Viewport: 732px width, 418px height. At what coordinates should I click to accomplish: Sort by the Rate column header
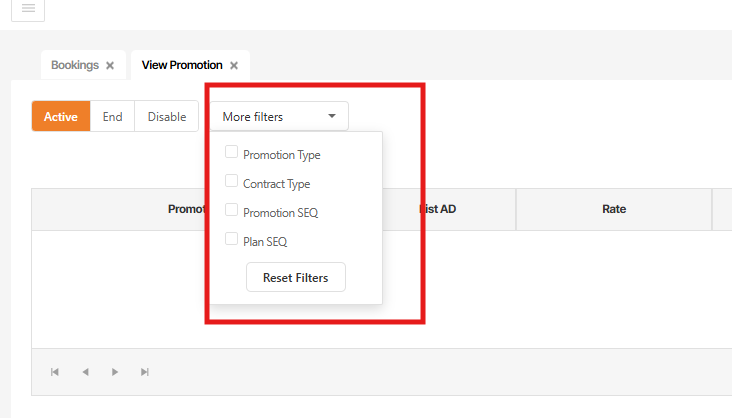pos(614,209)
